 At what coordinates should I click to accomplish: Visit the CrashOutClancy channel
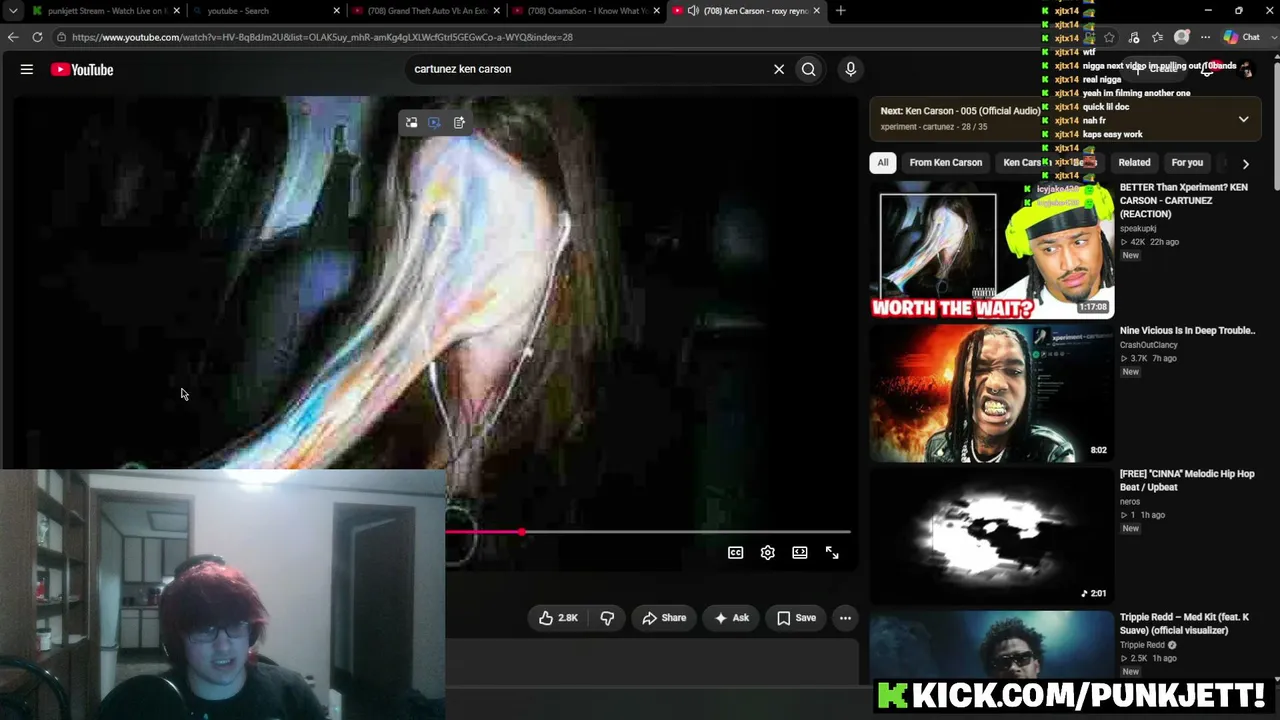click(1149, 345)
